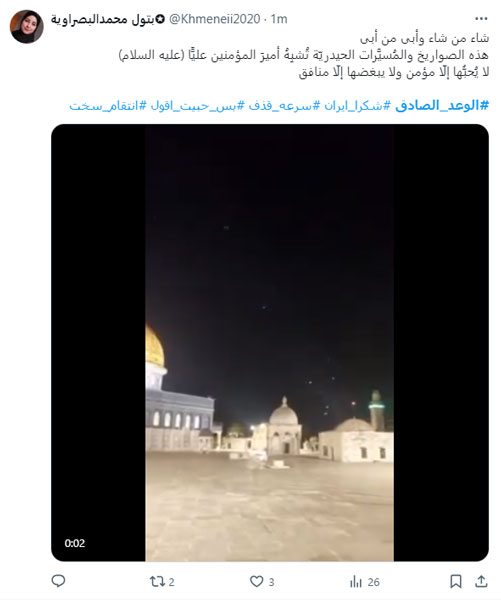Open view analytics bar chart icon

pos(356,582)
